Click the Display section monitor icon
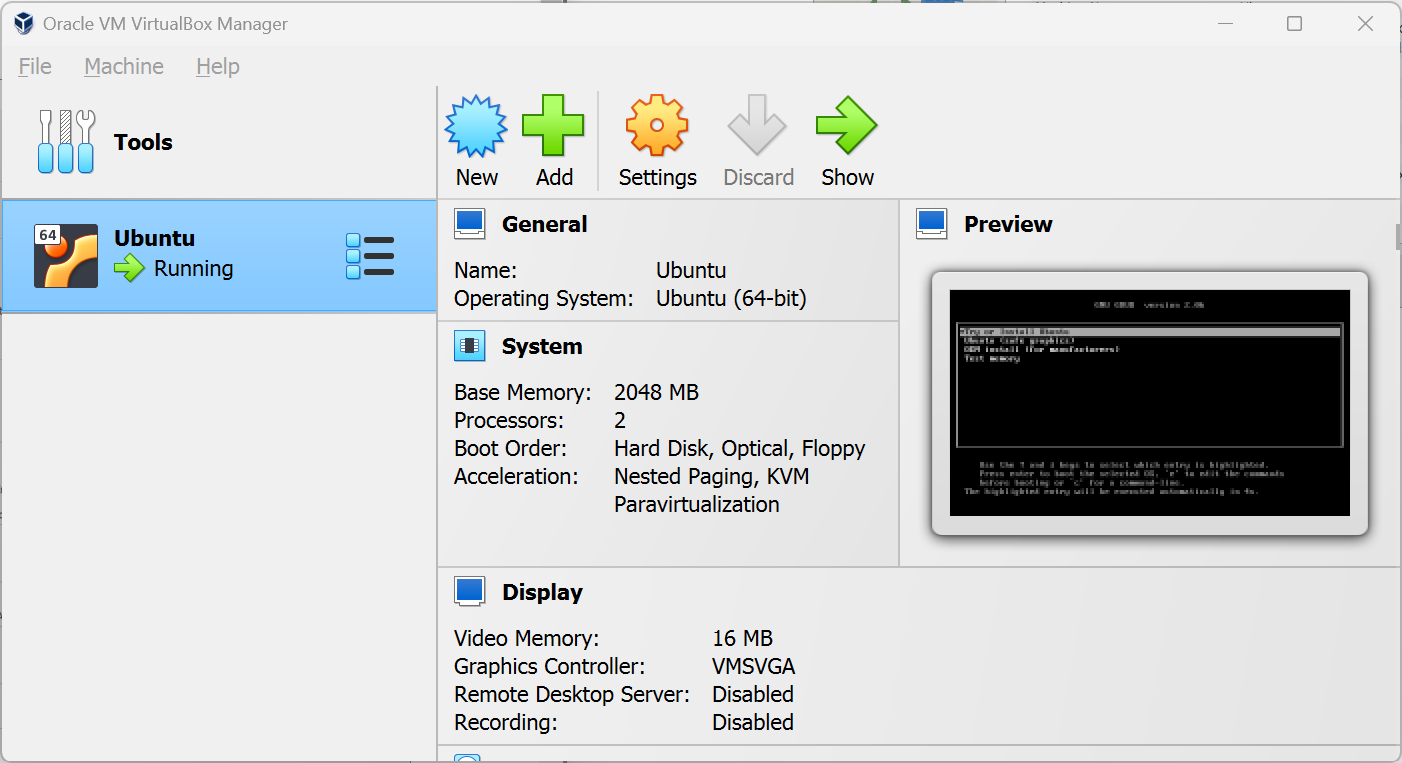This screenshot has width=1402, height=763. tap(470, 592)
